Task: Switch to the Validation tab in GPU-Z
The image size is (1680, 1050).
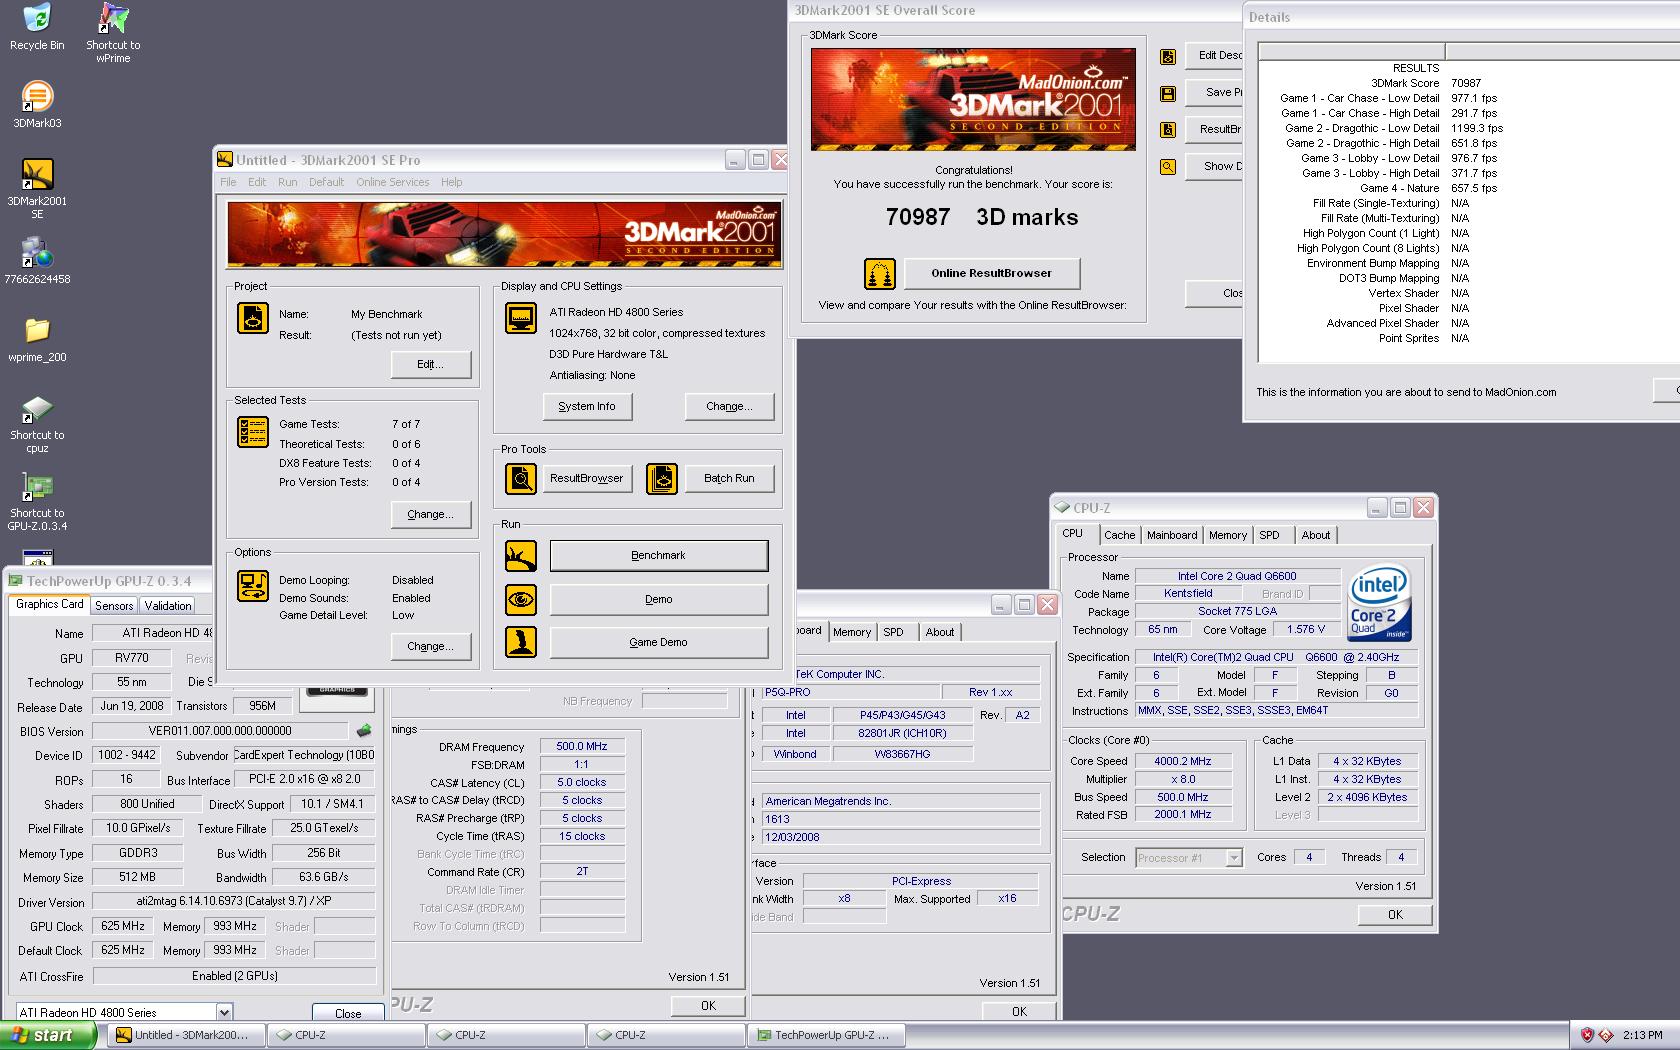Action: [x=168, y=606]
